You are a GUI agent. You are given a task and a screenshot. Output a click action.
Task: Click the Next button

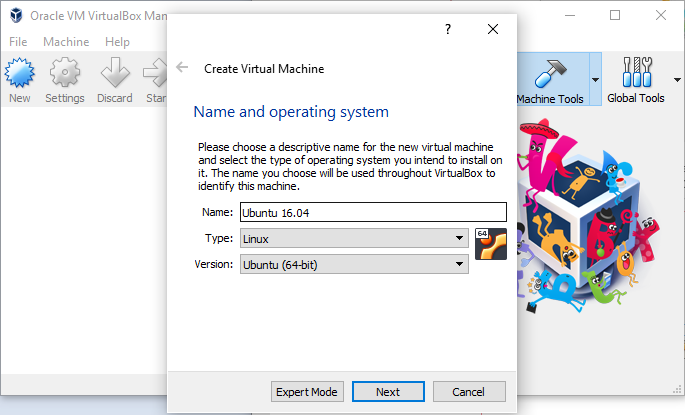click(x=388, y=391)
